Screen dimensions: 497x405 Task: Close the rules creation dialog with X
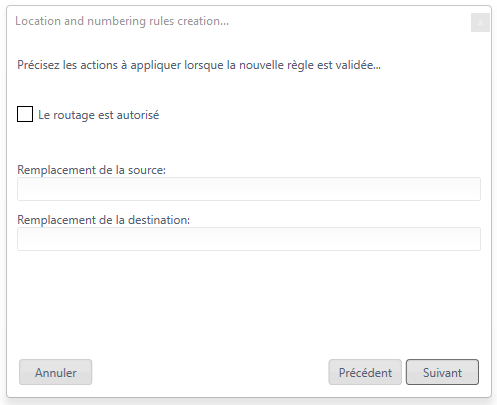pyautogui.click(x=480, y=23)
